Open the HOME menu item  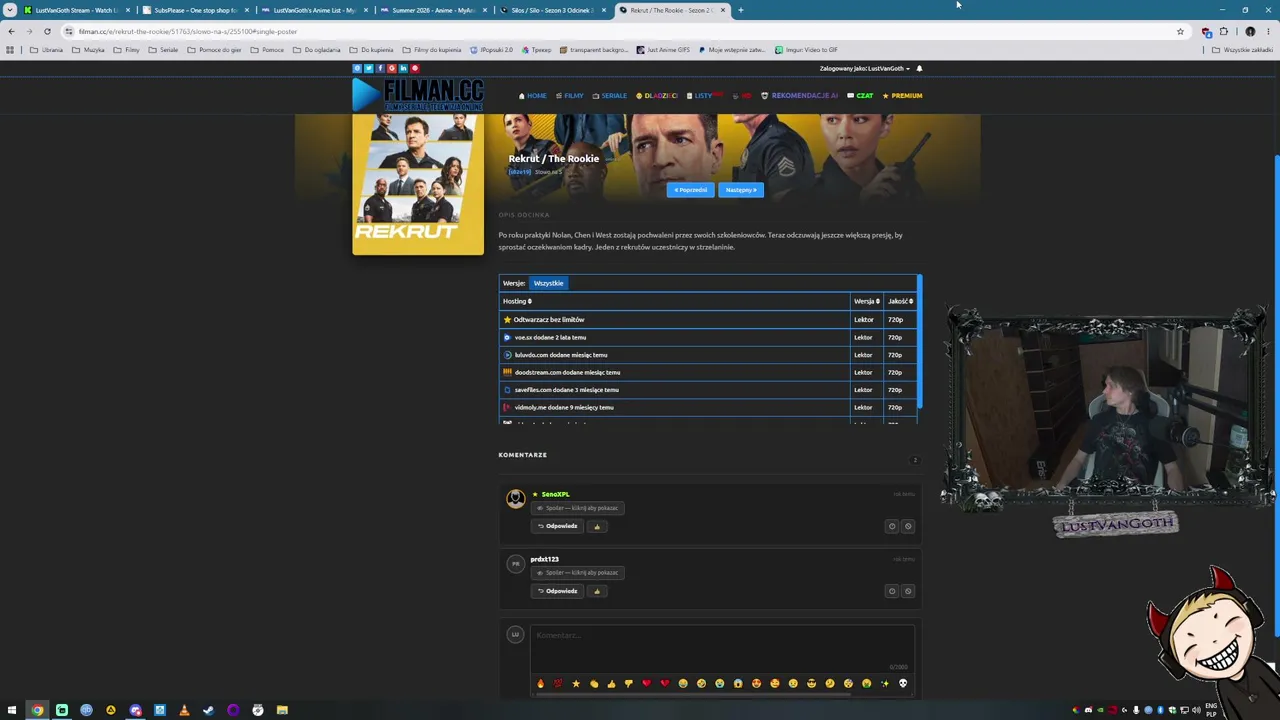533,96
